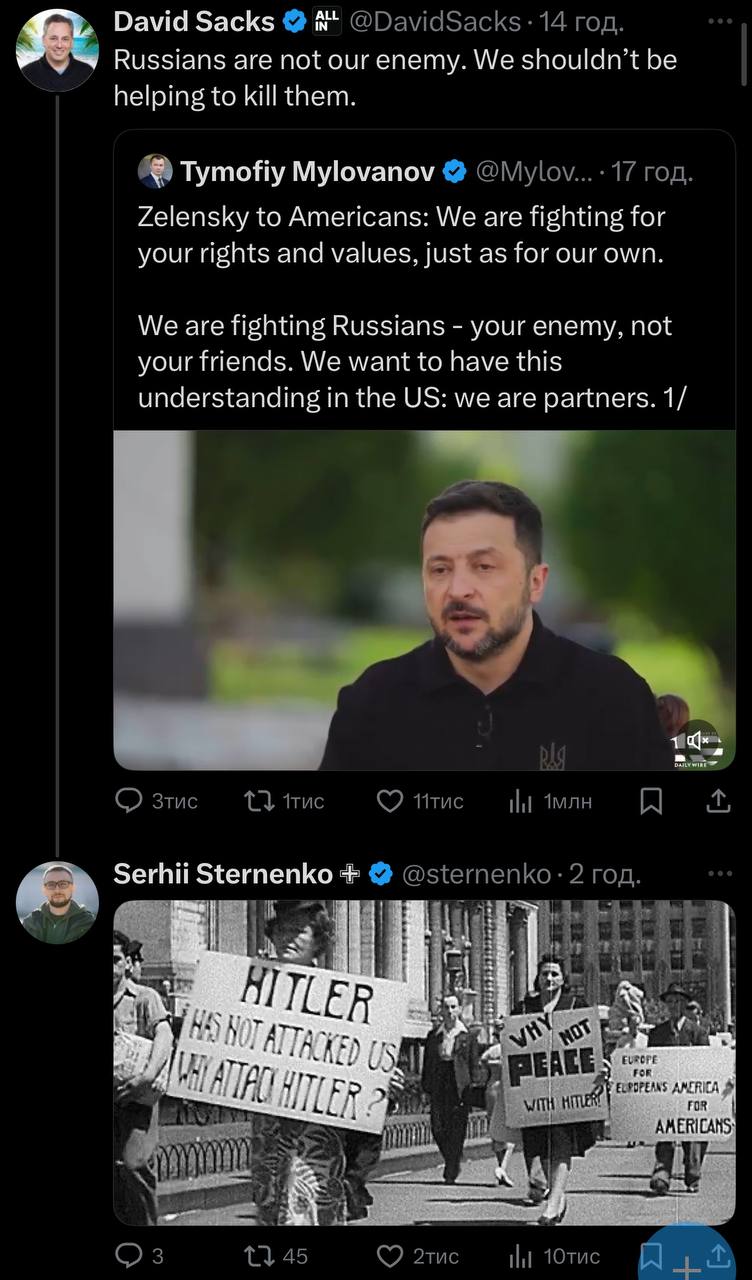The image size is (752, 1280).
Task: Open Serhii Sternenko's profile picture
Action: [57, 902]
